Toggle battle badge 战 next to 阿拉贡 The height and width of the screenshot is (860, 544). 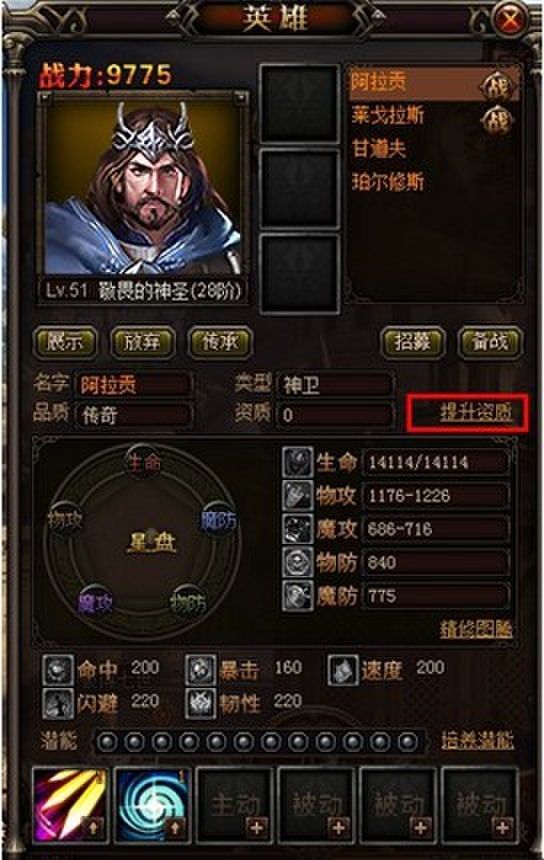click(496, 86)
